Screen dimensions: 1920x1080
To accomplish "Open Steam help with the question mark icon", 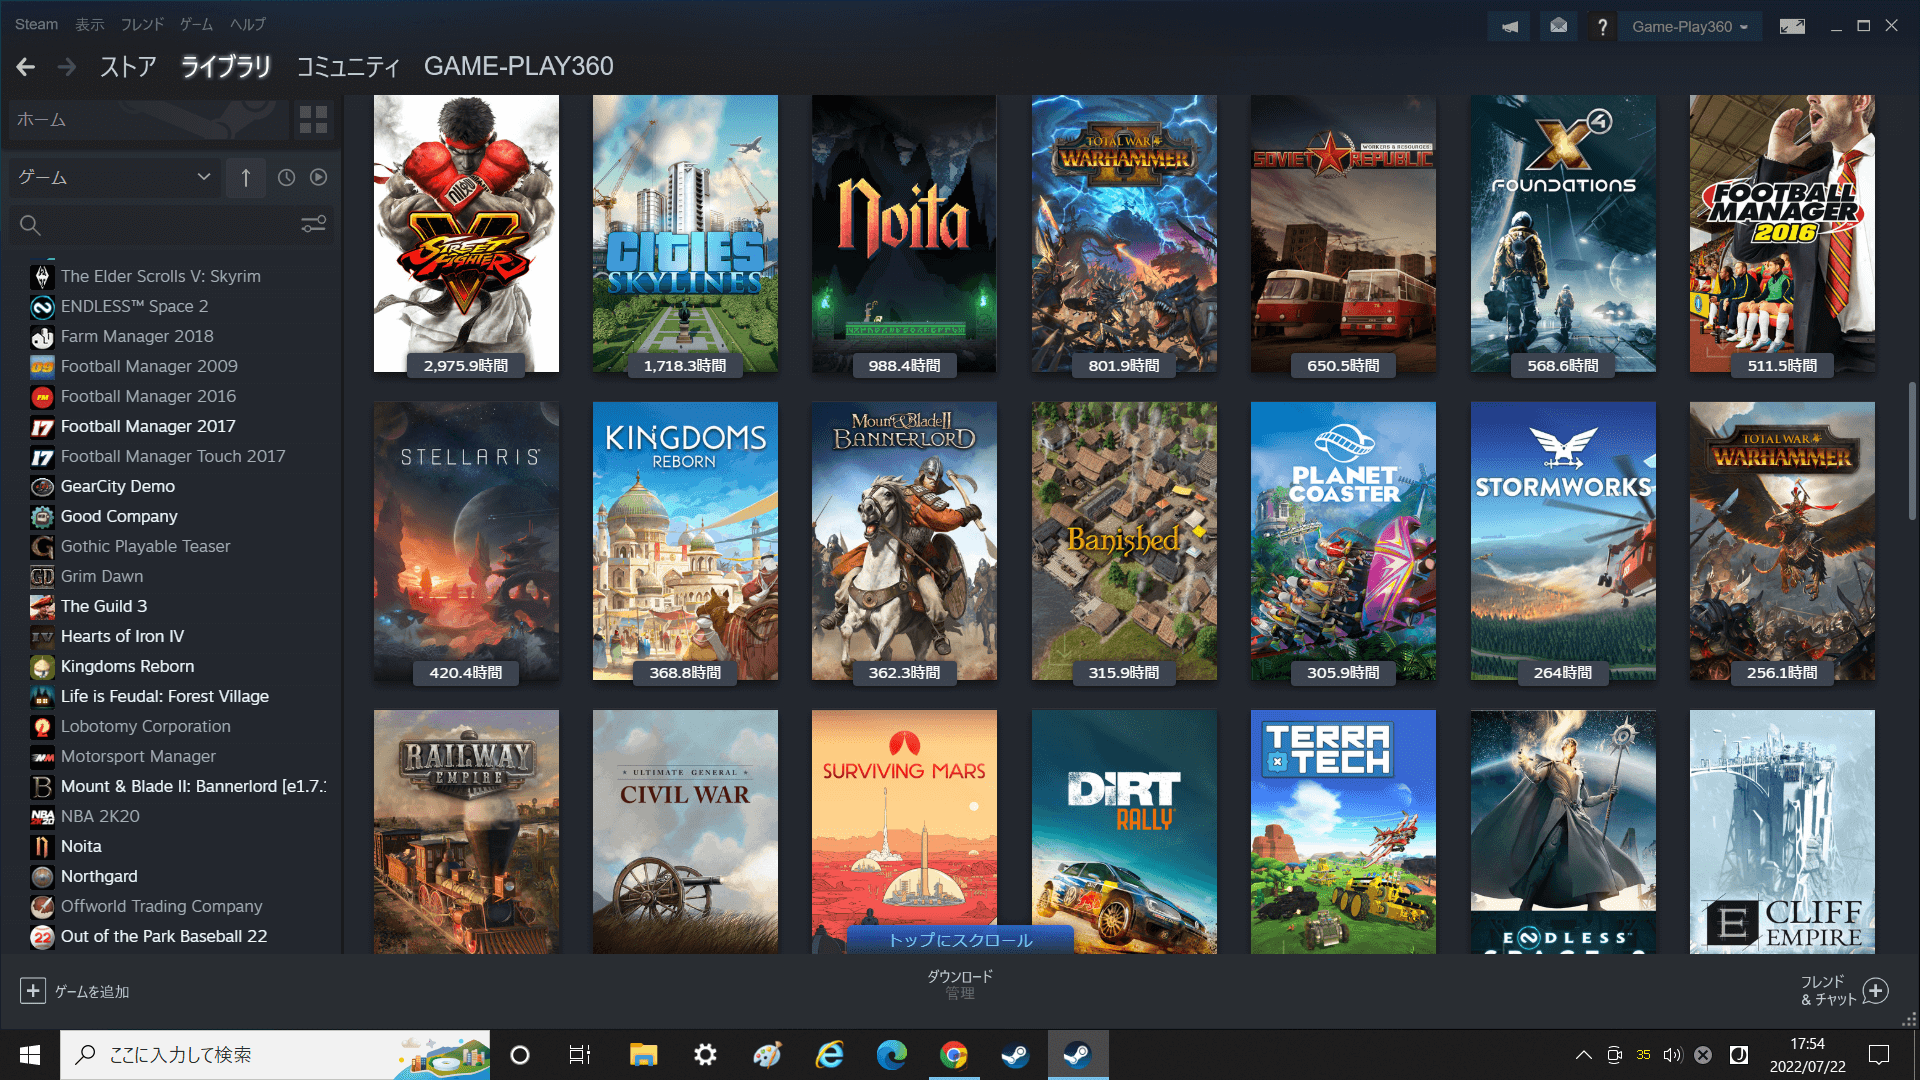I will (1602, 26).
